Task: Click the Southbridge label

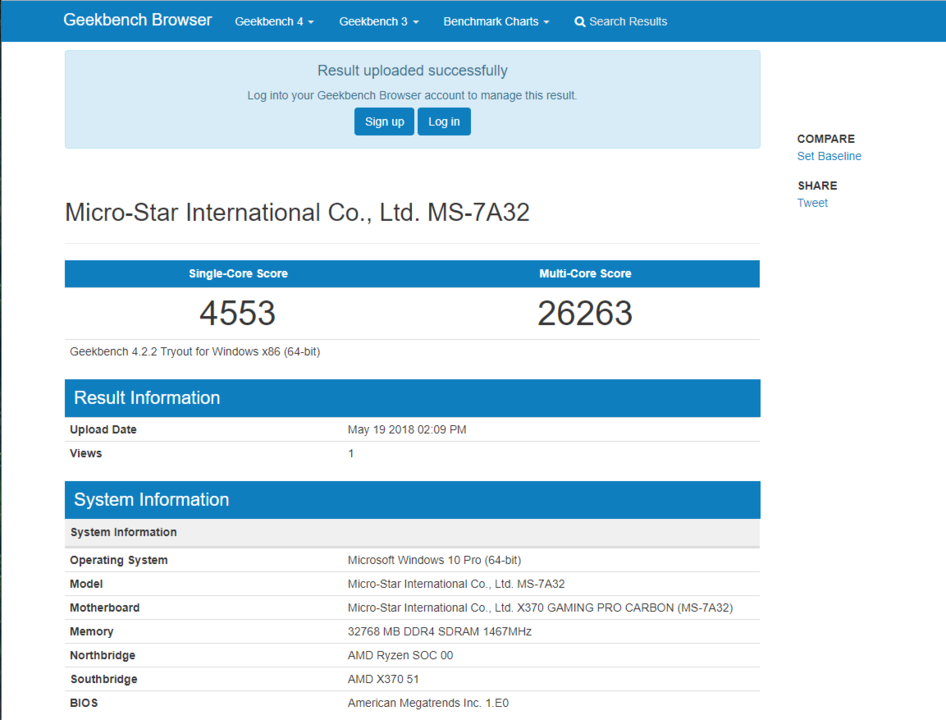Action: pyautogui.click(x=104, y=680)
